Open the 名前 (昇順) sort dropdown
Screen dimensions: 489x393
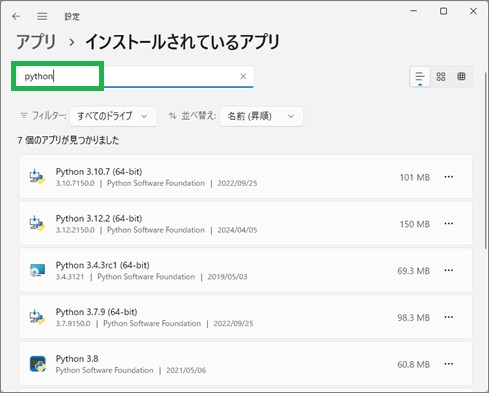[261, 116]
